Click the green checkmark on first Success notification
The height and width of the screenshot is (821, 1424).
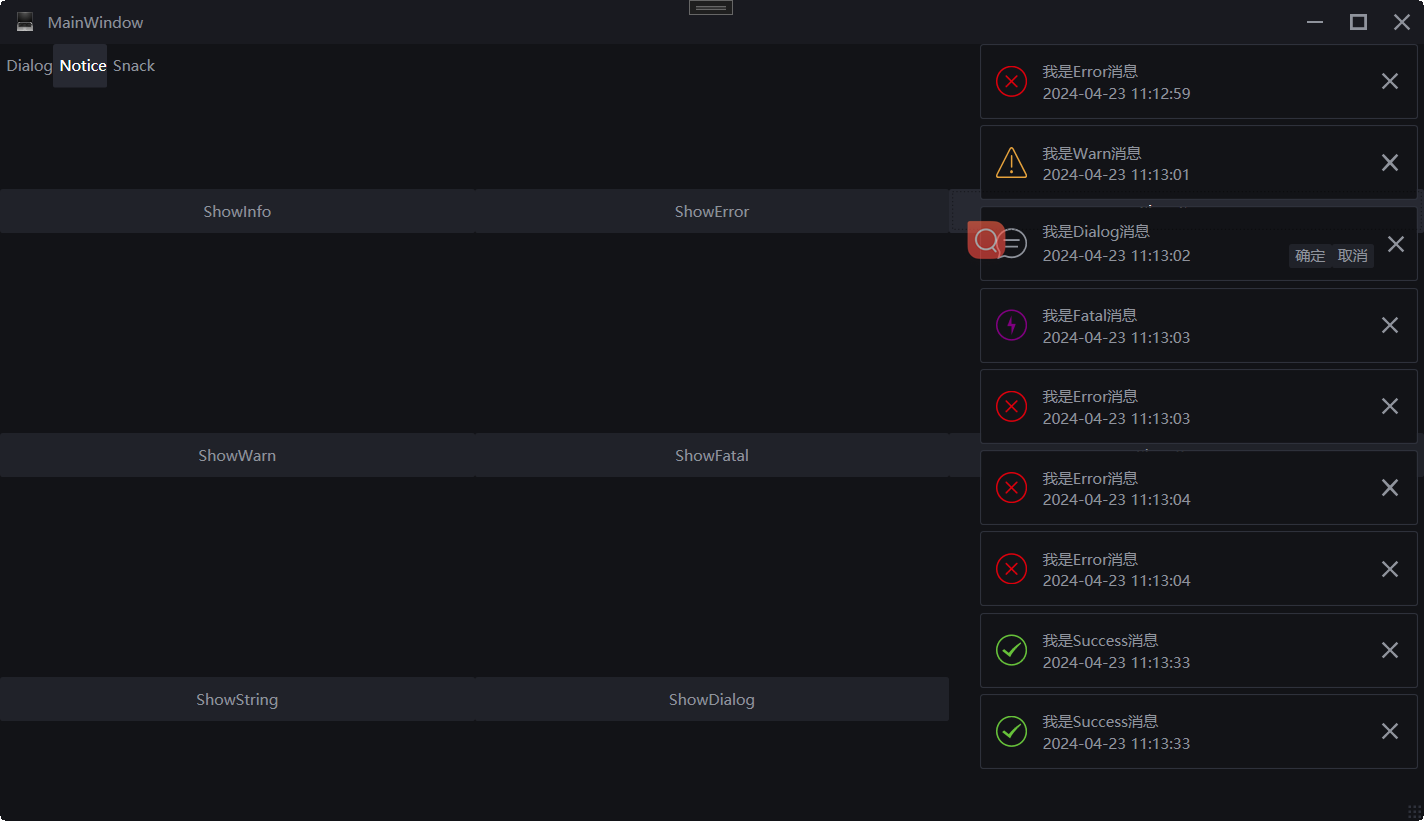coord(1011,650)
